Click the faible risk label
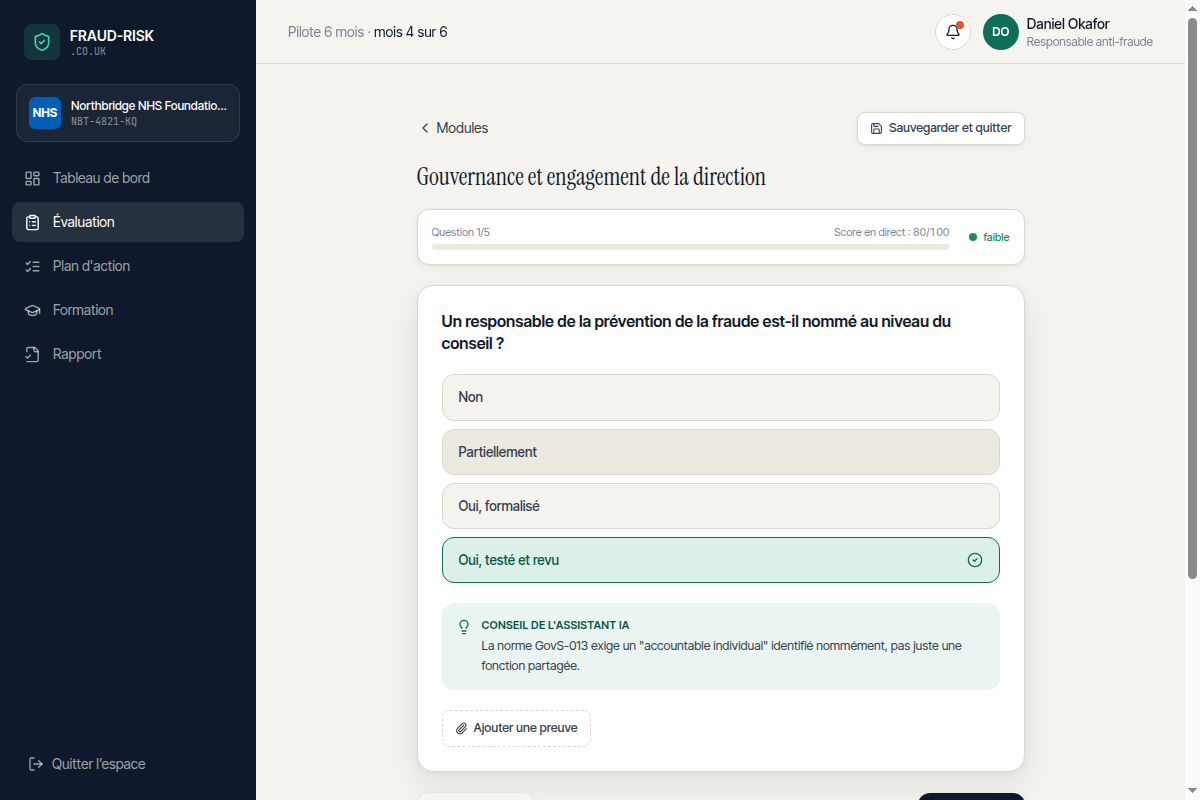Screen dimensions: 1200x800 pyautogui.click(x=996, y=237)
